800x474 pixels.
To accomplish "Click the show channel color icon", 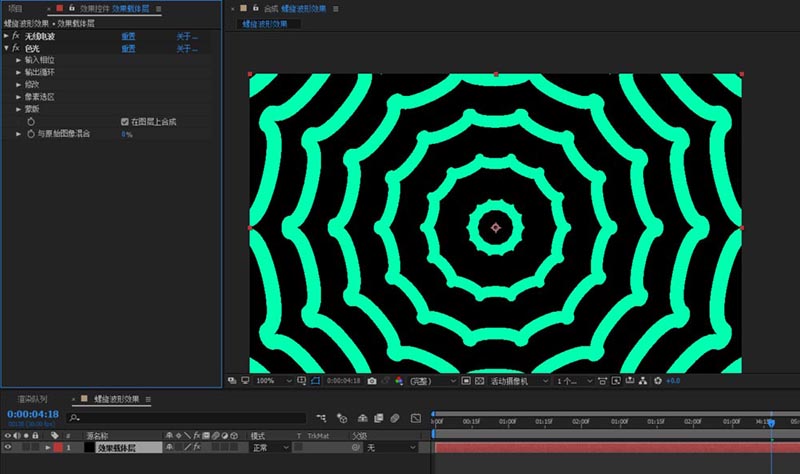I will 400,381.
